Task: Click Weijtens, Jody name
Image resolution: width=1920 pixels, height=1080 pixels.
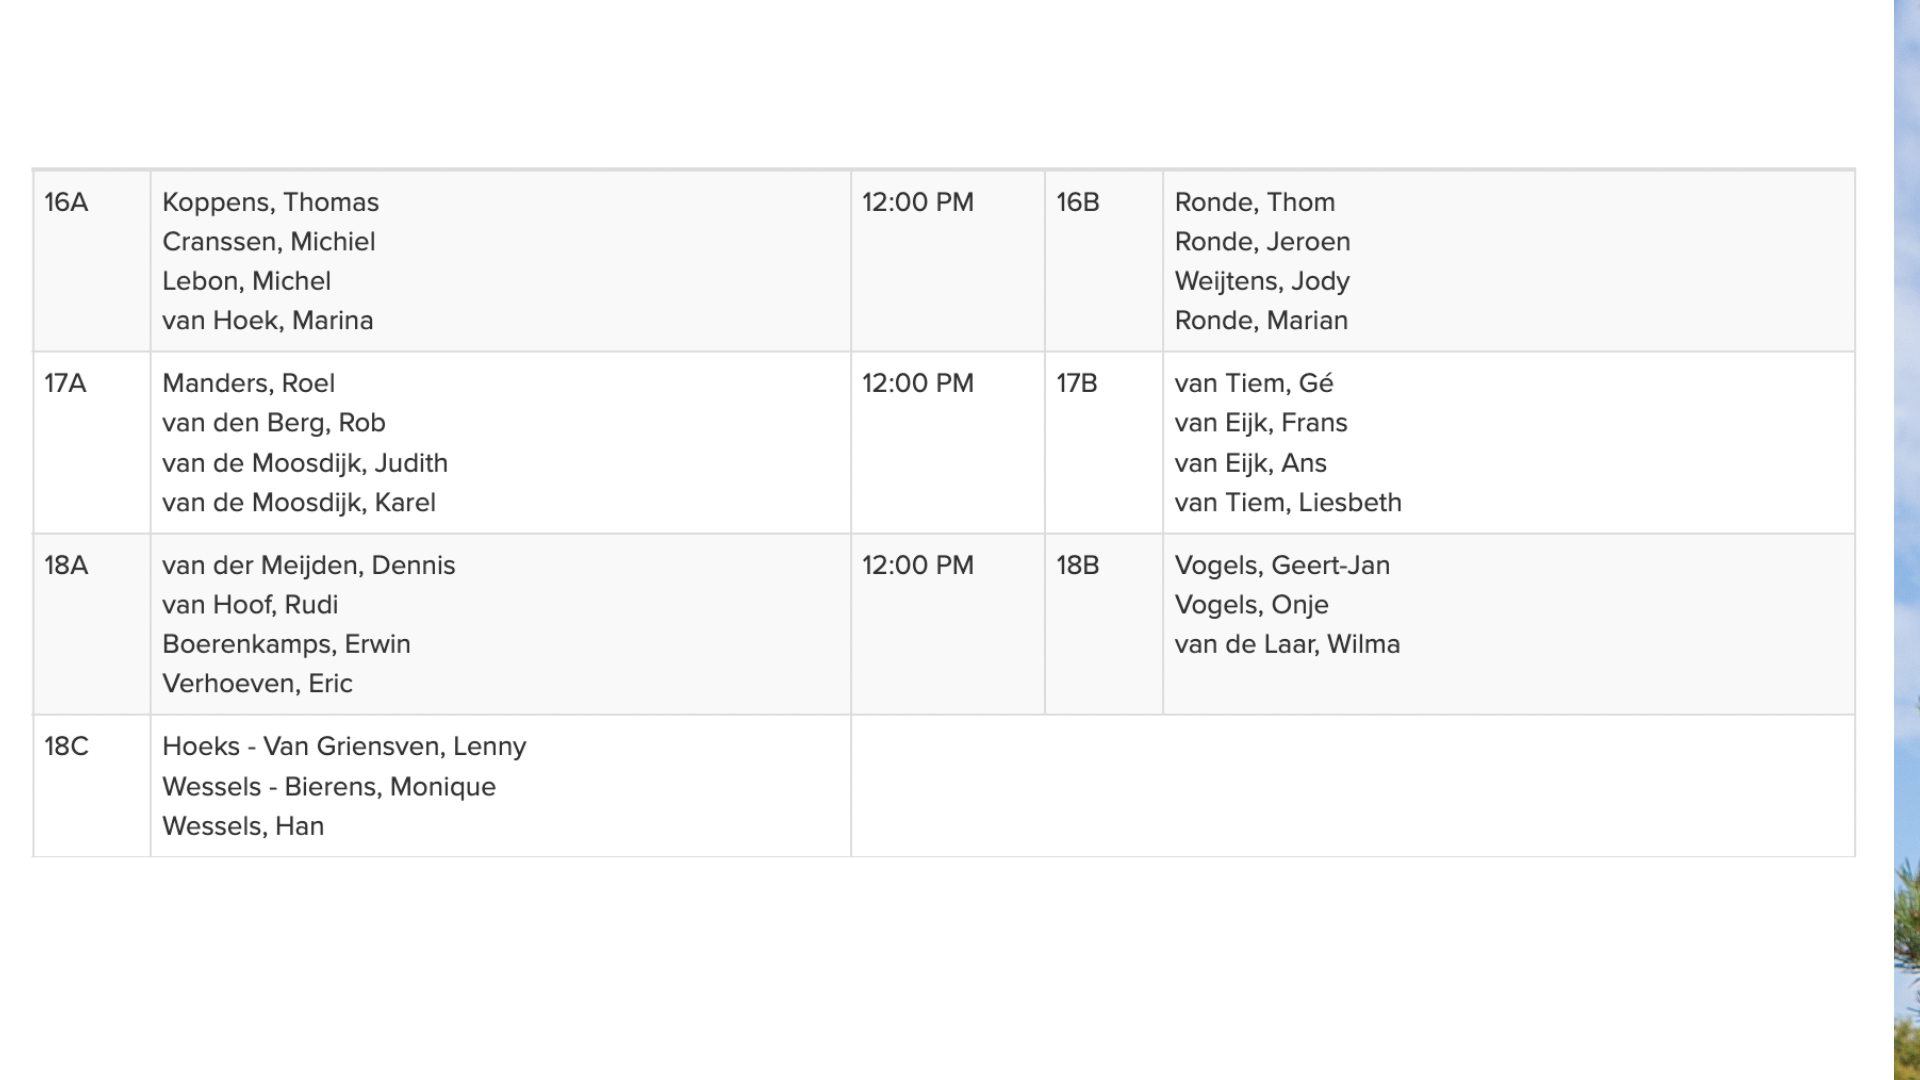Action: tap(1262, 282)
